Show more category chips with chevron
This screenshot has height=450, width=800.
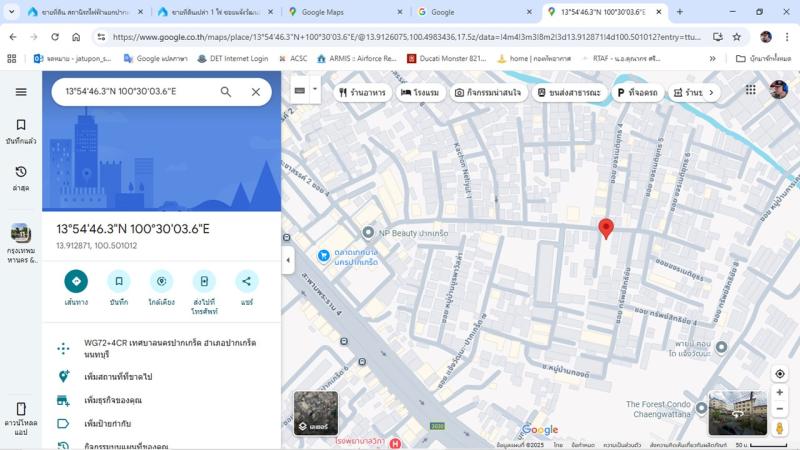712,92
